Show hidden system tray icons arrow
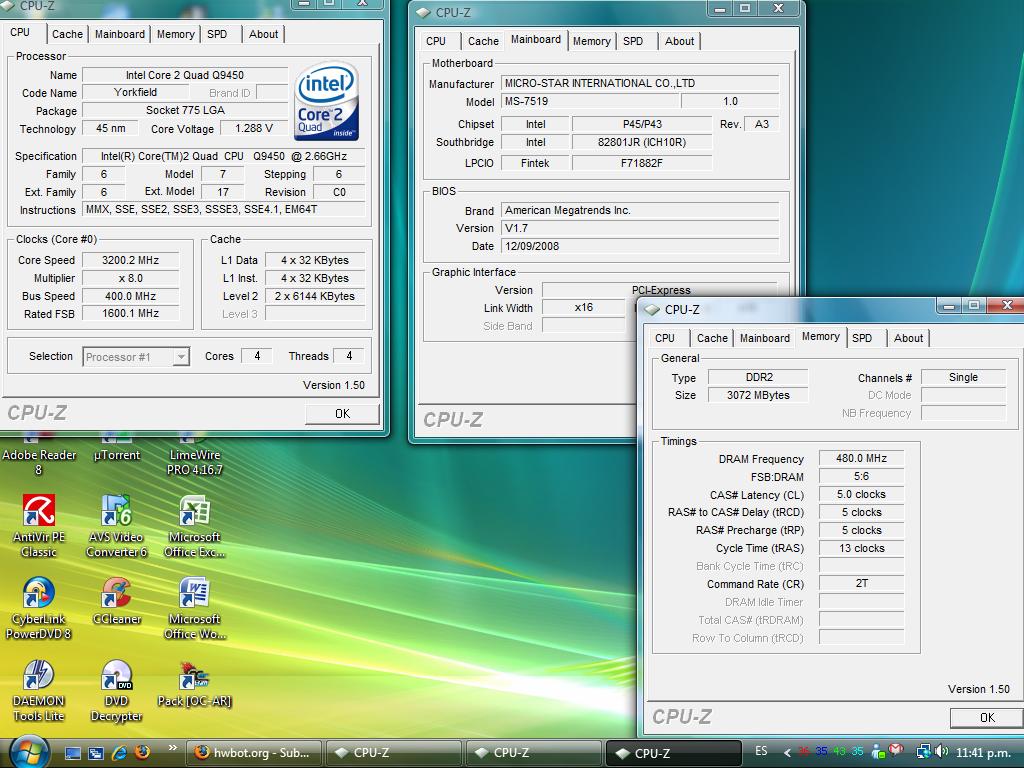This screenshot has width=1024, height=768. (x=788, y=752)
